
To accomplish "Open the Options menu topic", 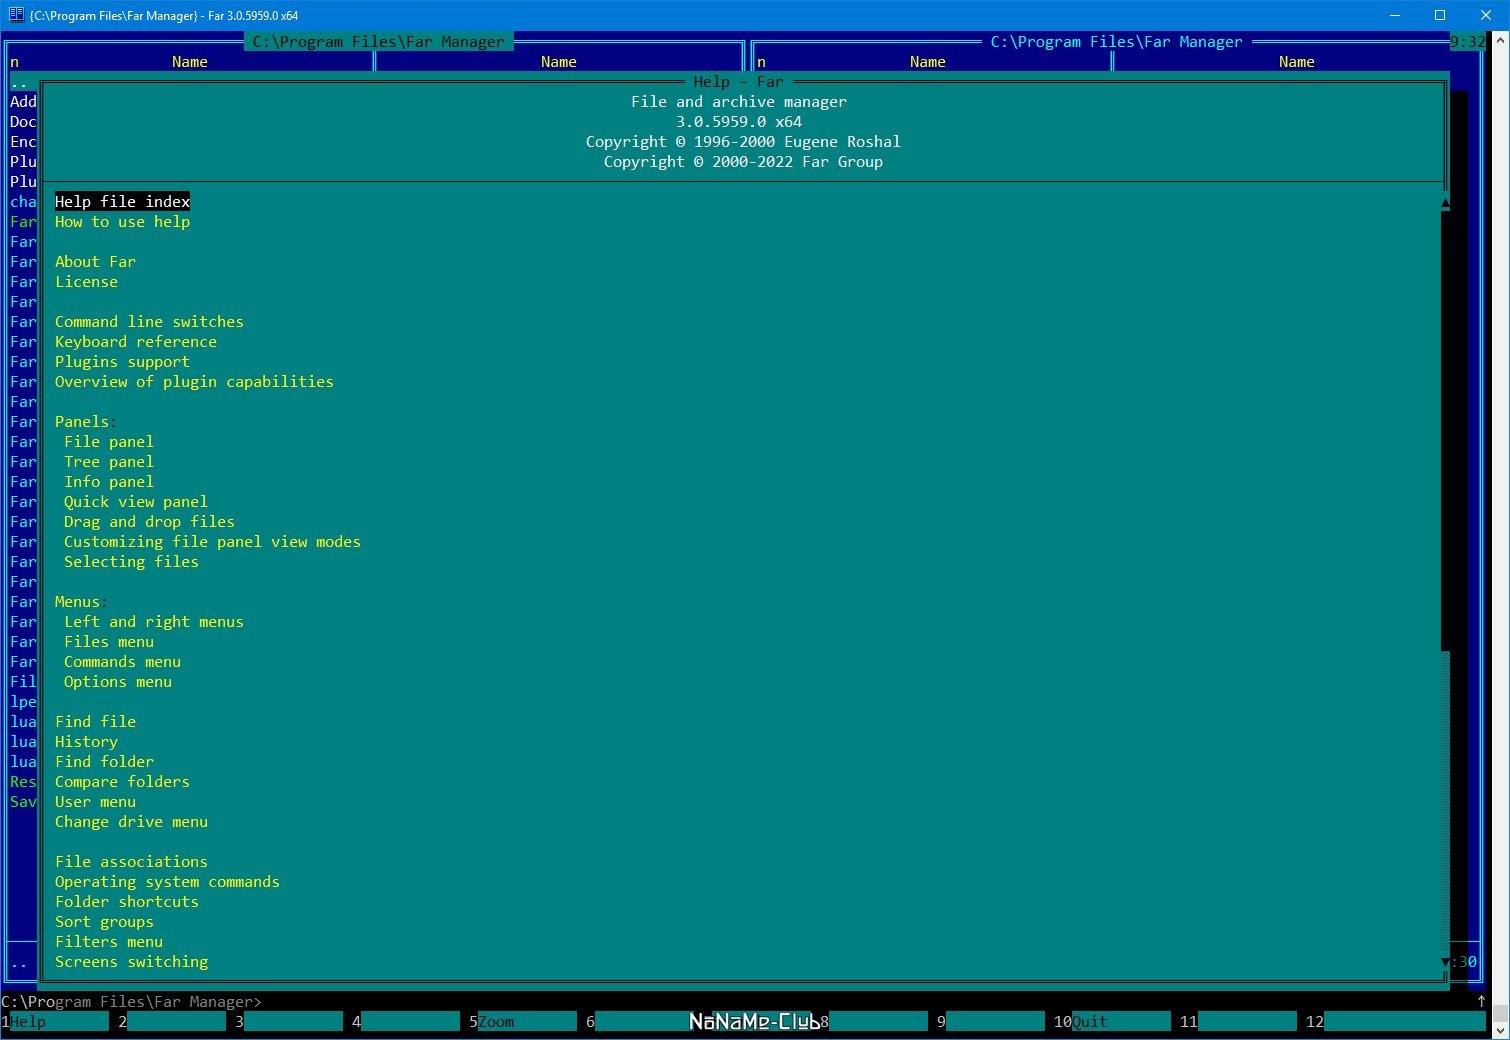I will [118, 682].
